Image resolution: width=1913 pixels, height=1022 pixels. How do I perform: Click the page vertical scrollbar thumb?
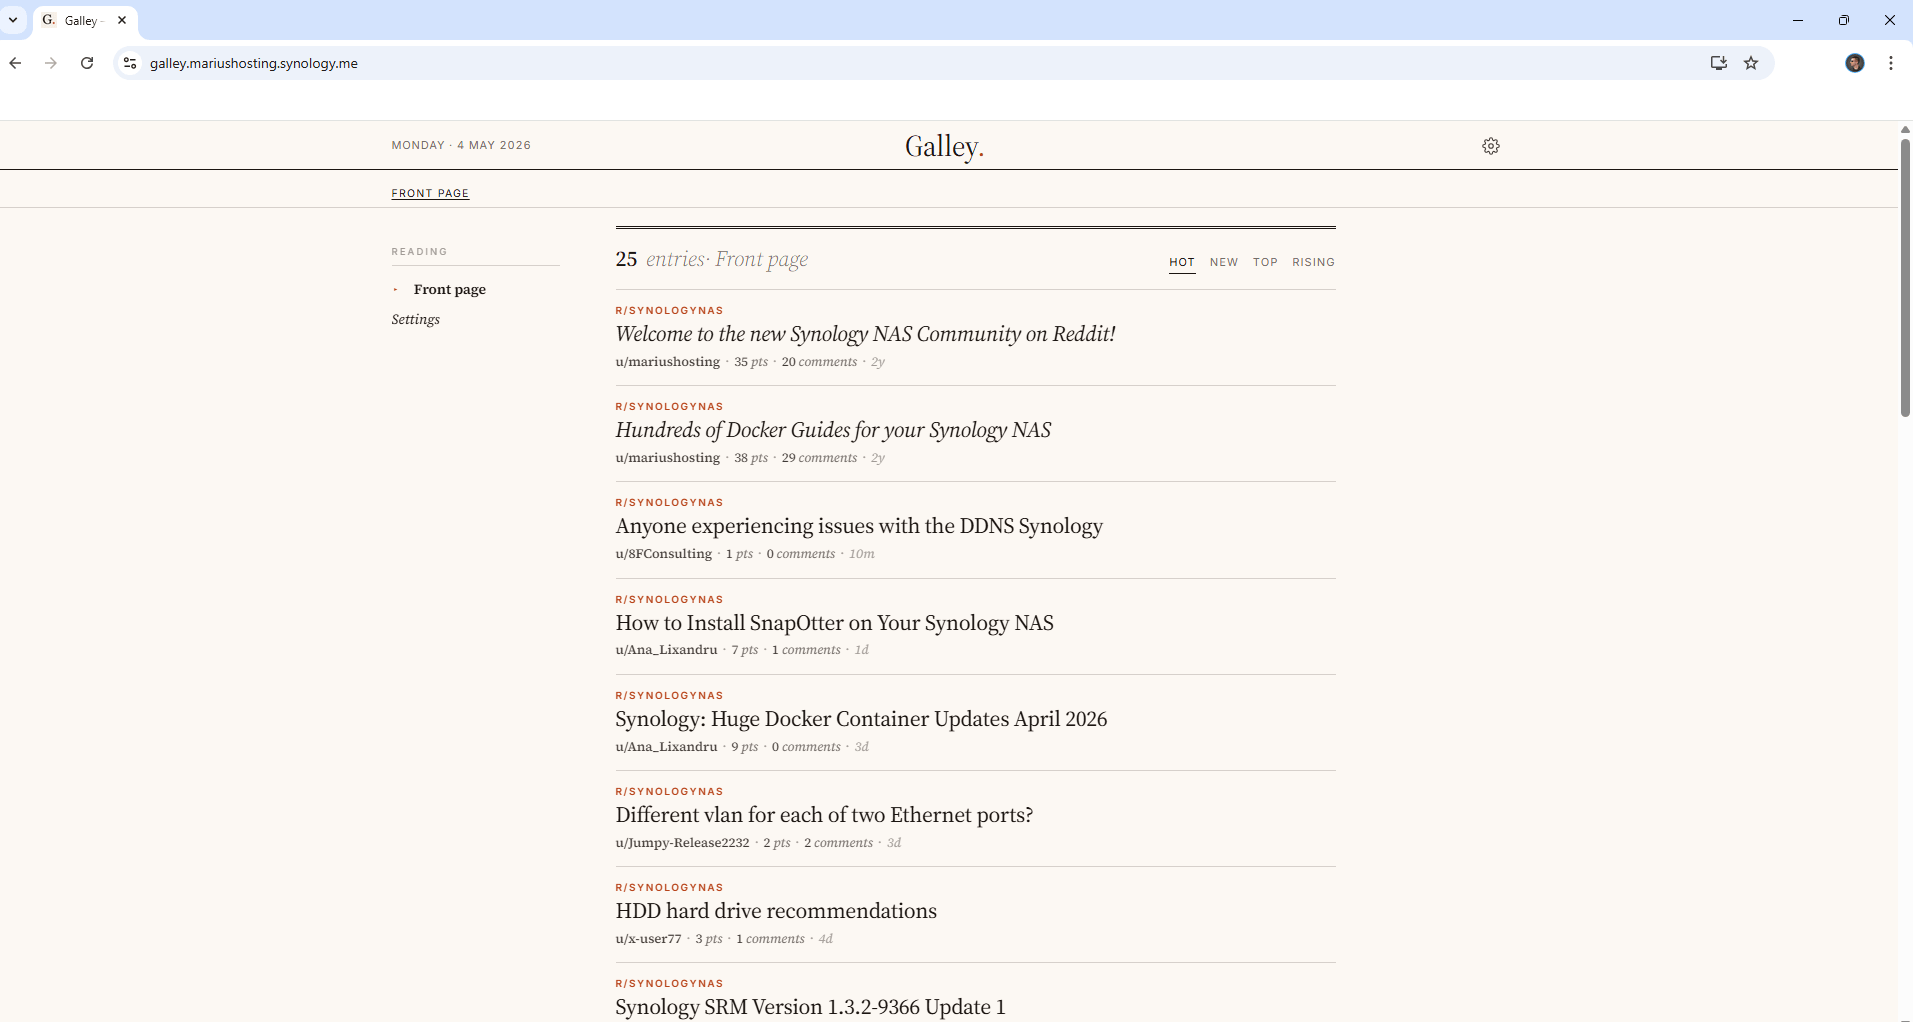click(x=1905, y=277)
